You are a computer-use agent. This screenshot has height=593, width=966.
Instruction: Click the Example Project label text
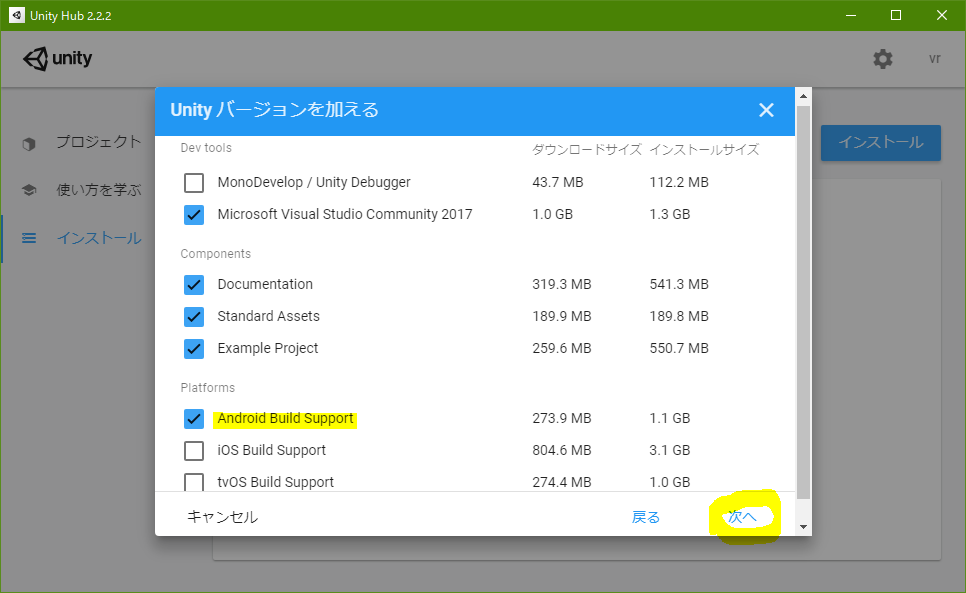267,348
